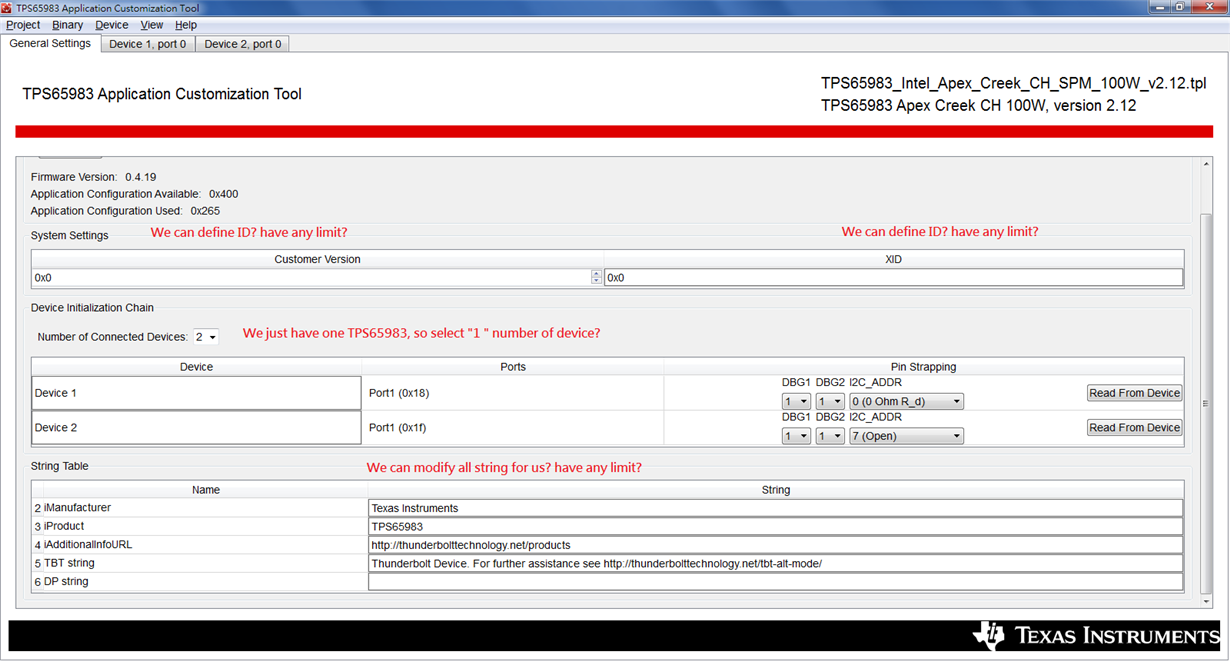The width and height of the screenshot is (1230, 661).
Task: Edit the iAdditionalInfoURL string field
Action: (775, 545)
